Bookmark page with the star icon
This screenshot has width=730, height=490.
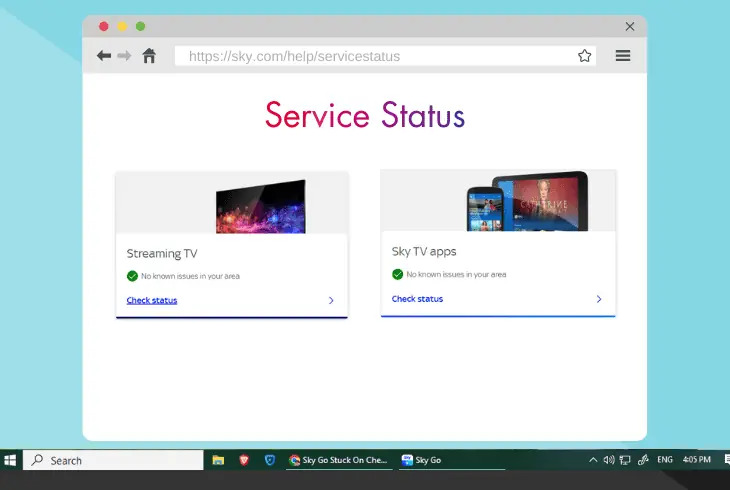584,56
